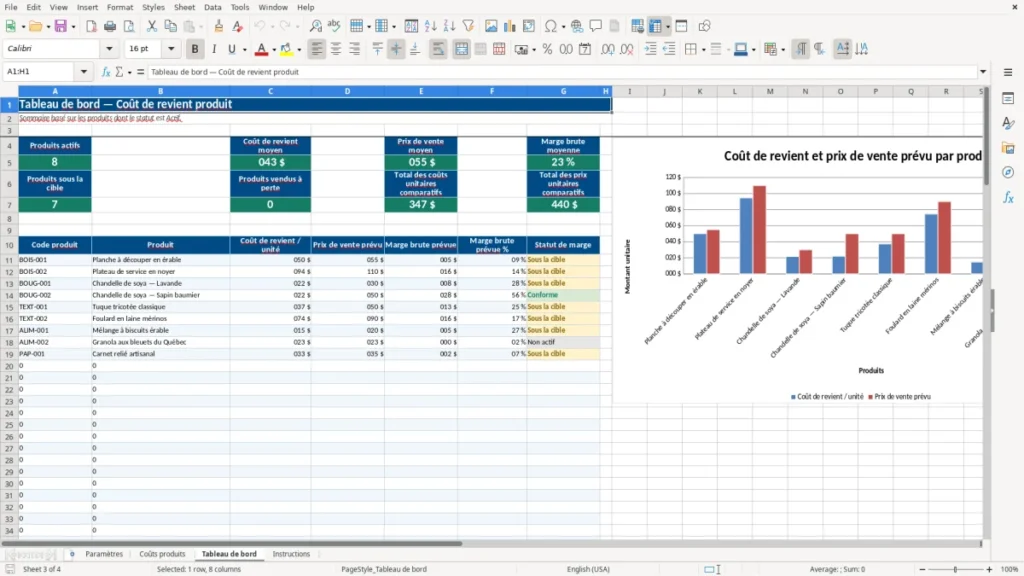Viewport: 1024px width, 576px height.
Task: Click the English (USA) language status field
Action: (588, 569)
